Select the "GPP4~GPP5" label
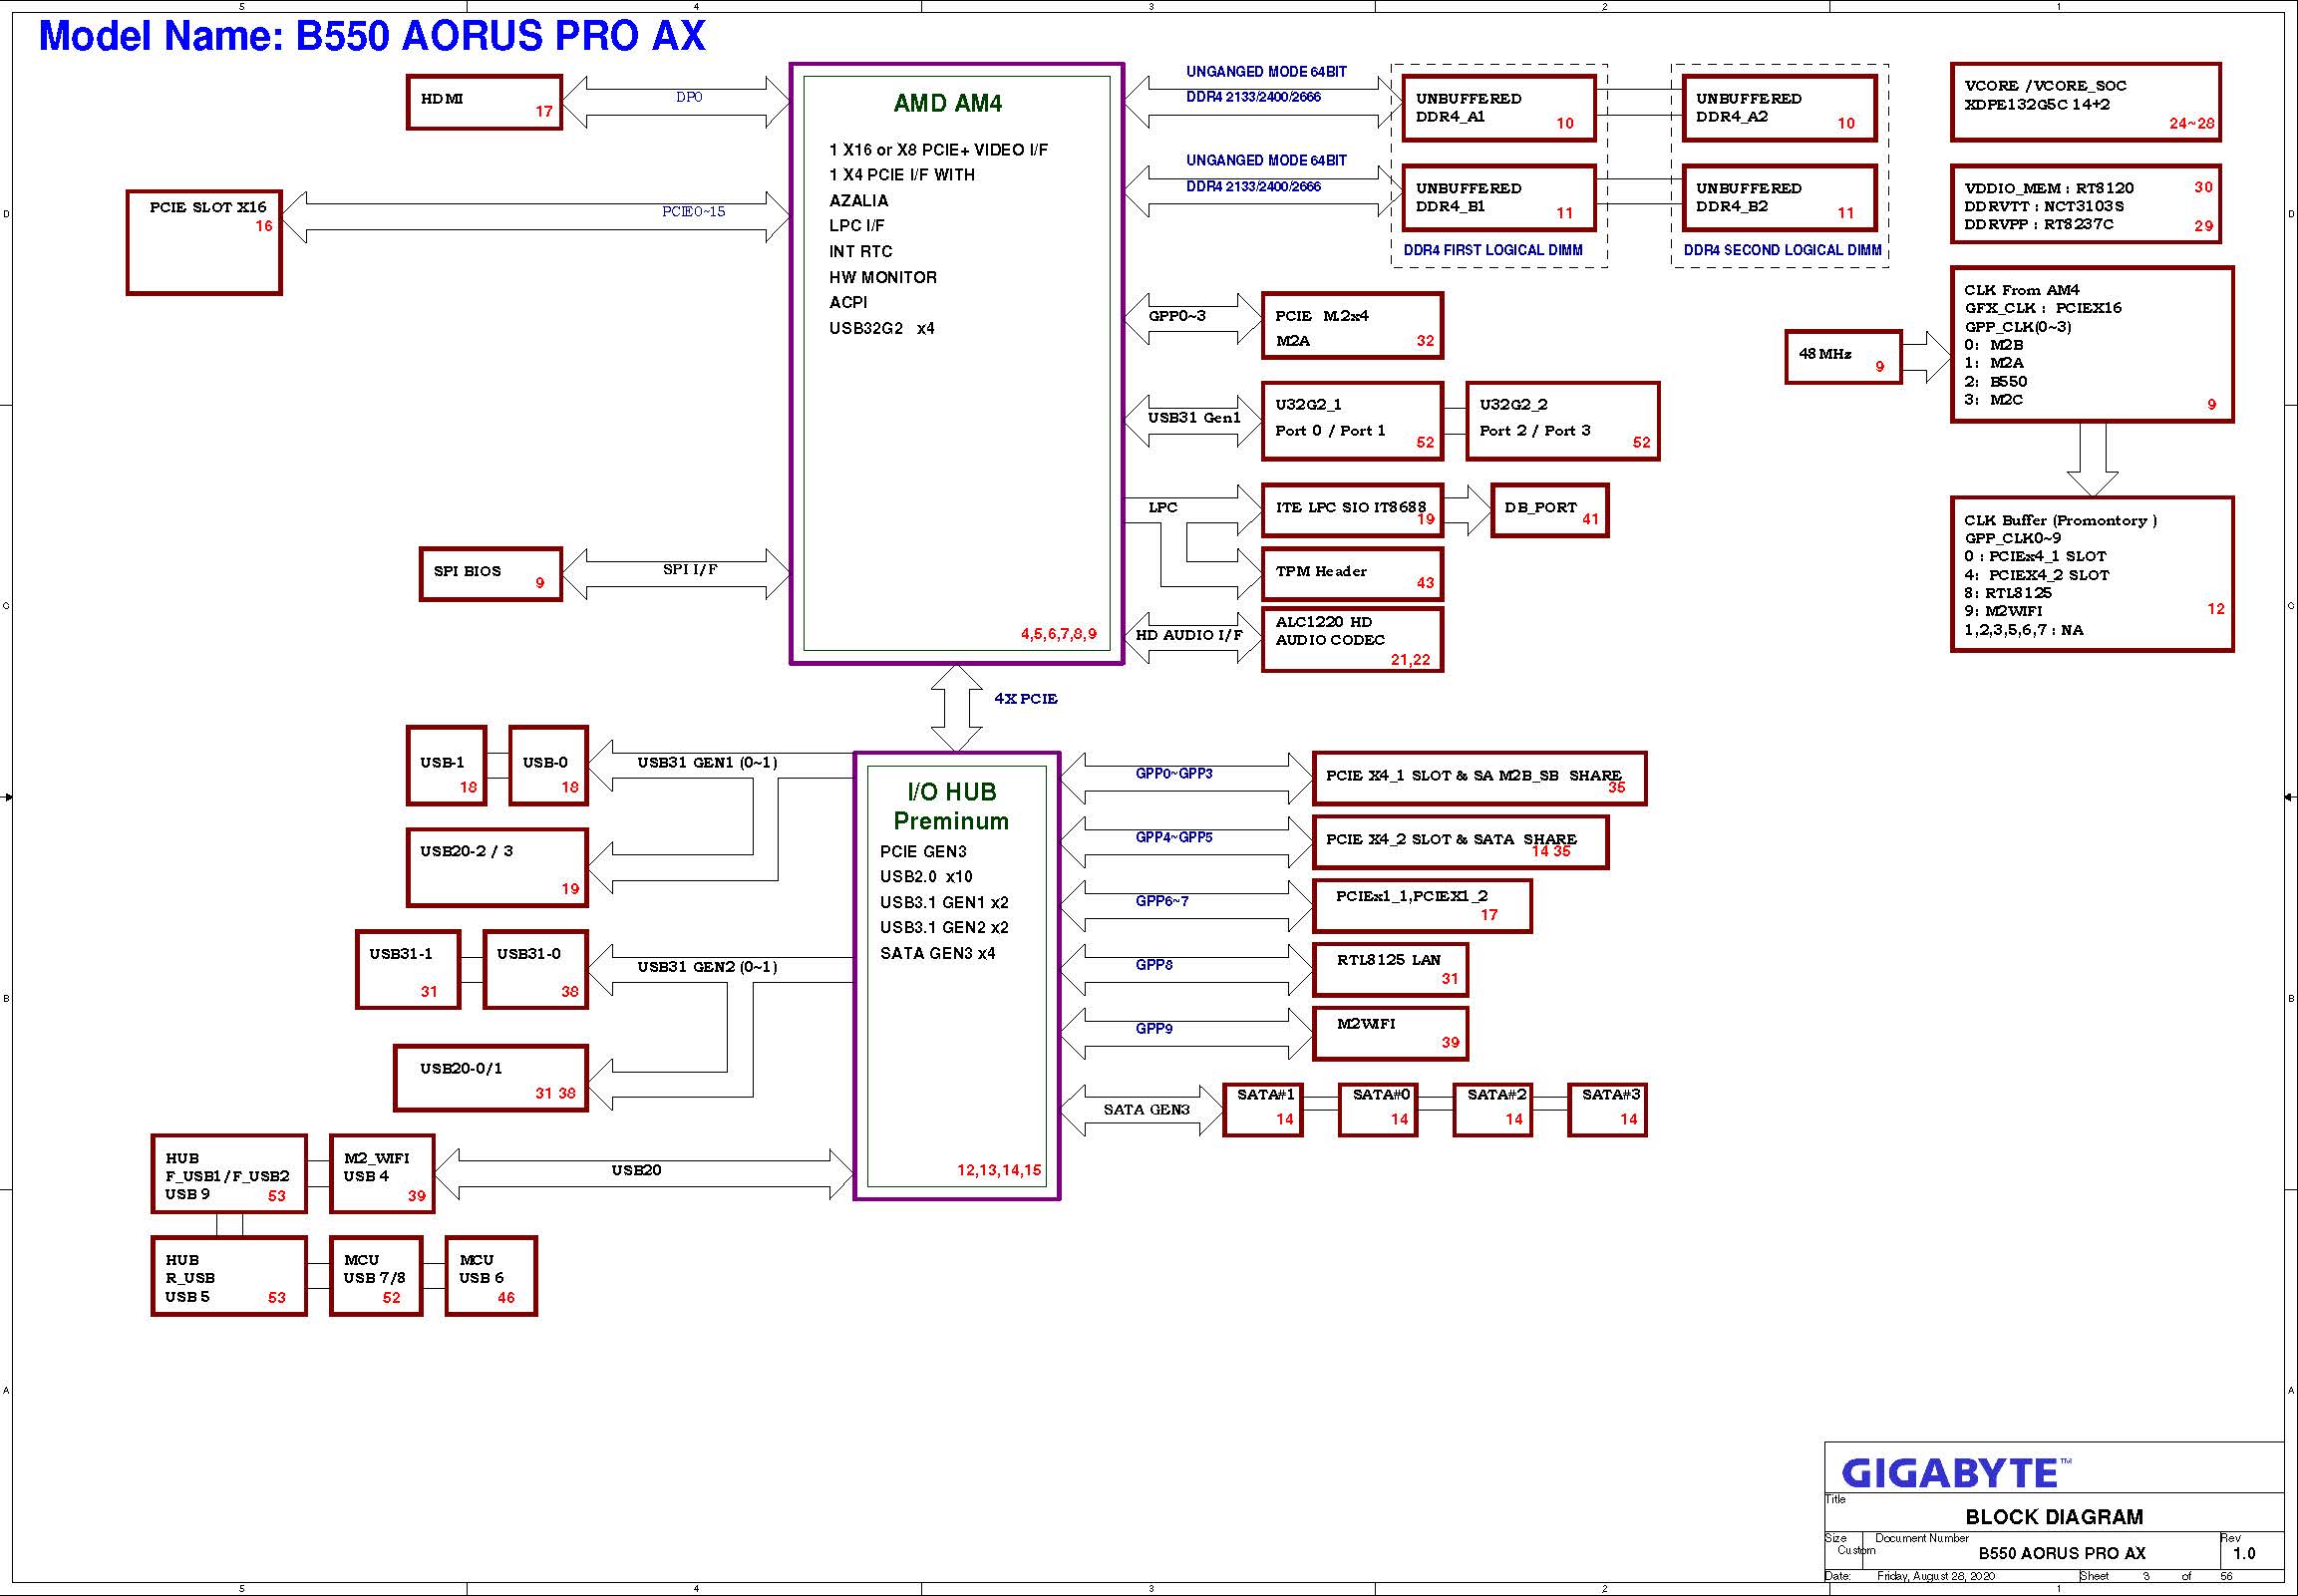 [1174, 838]
